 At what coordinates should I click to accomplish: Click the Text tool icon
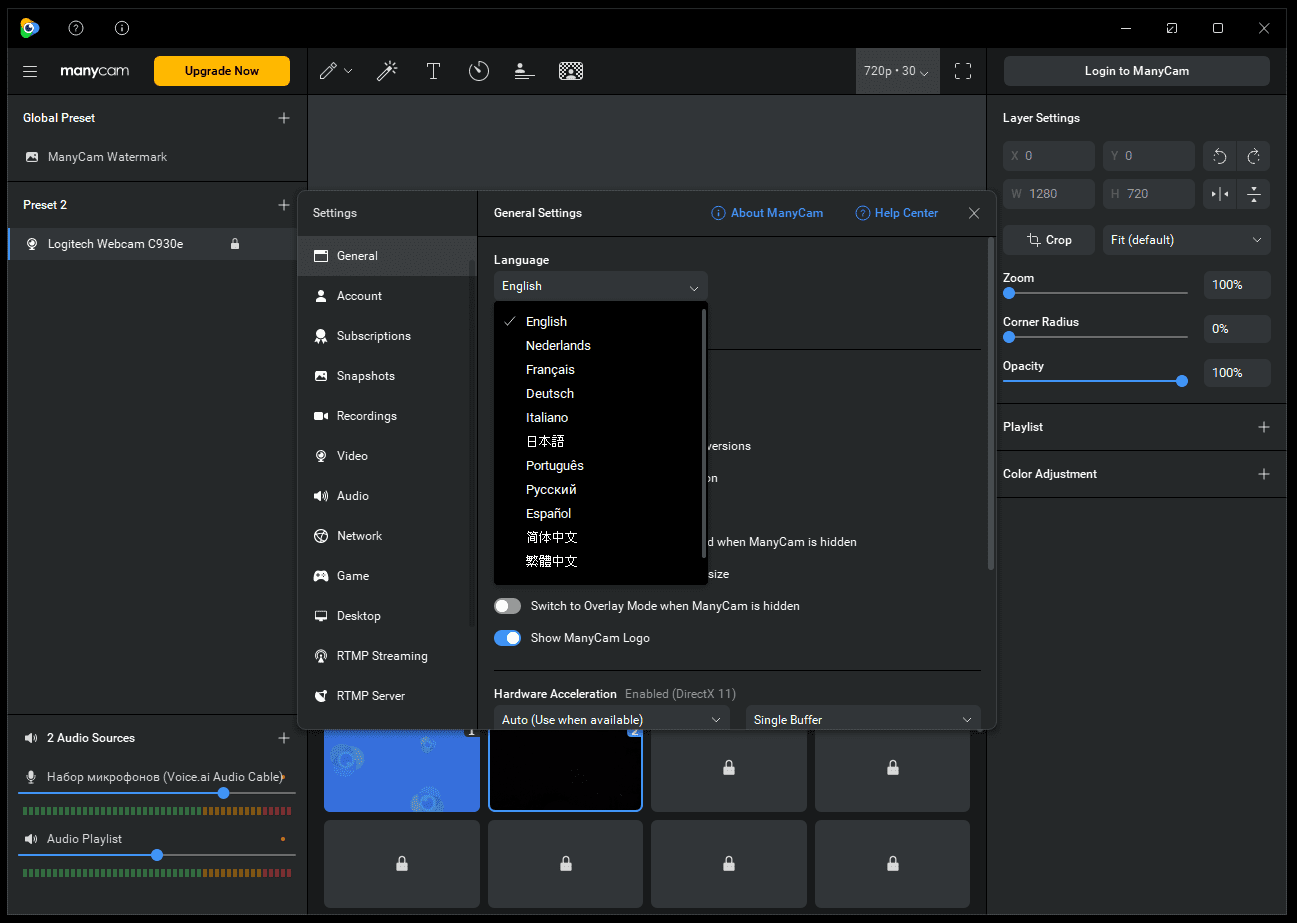point(433,71)
